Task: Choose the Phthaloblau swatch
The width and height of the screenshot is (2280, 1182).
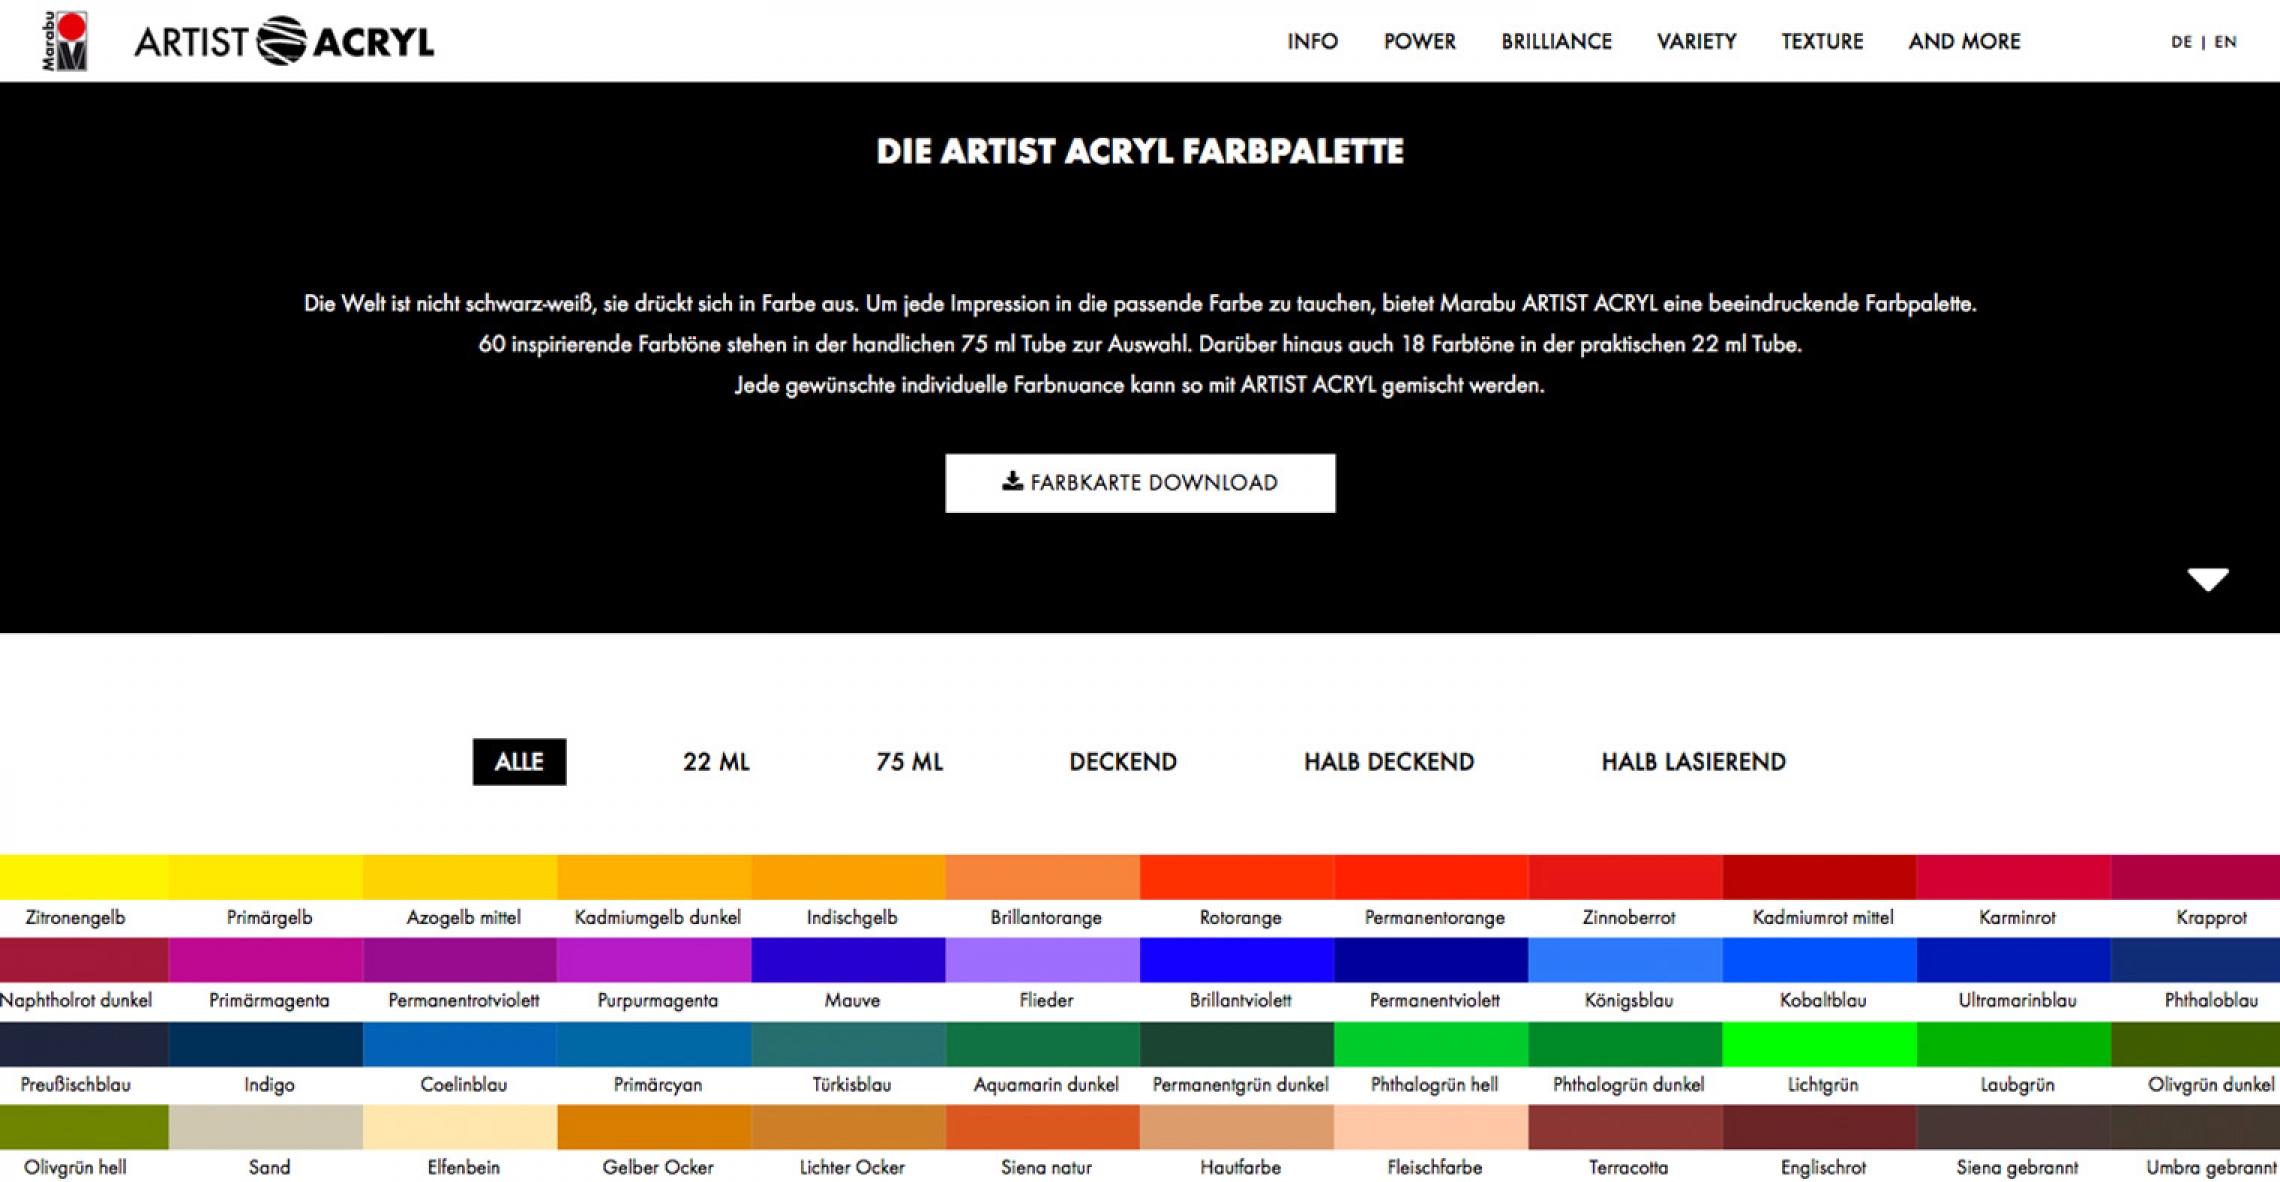Action: 2195,960
